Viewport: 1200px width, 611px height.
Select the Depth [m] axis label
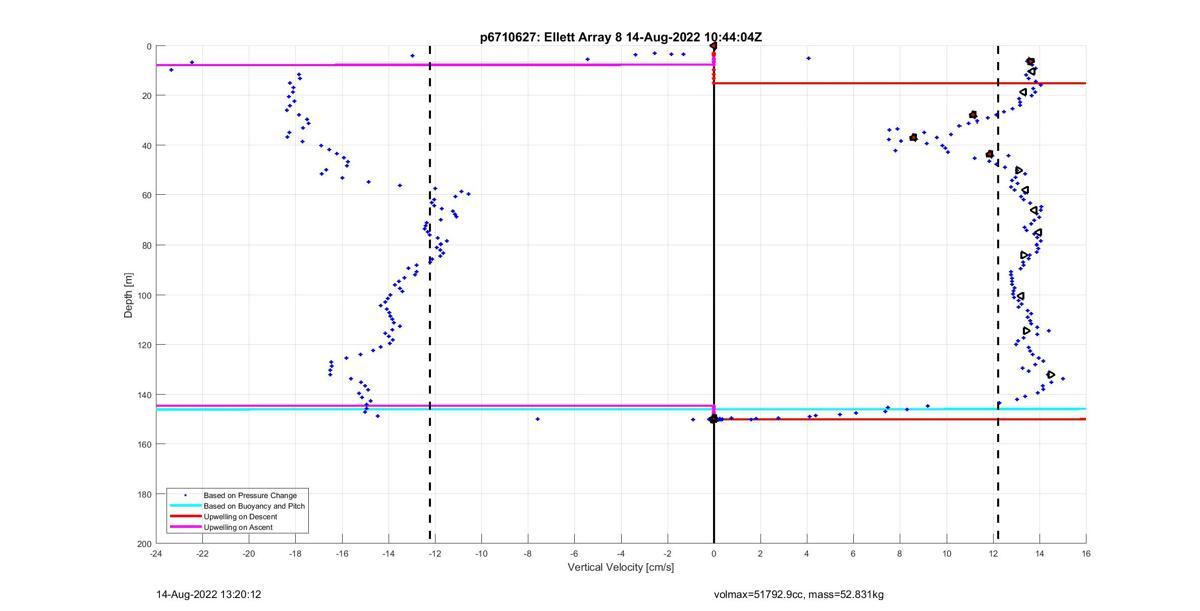coord(129,294)
